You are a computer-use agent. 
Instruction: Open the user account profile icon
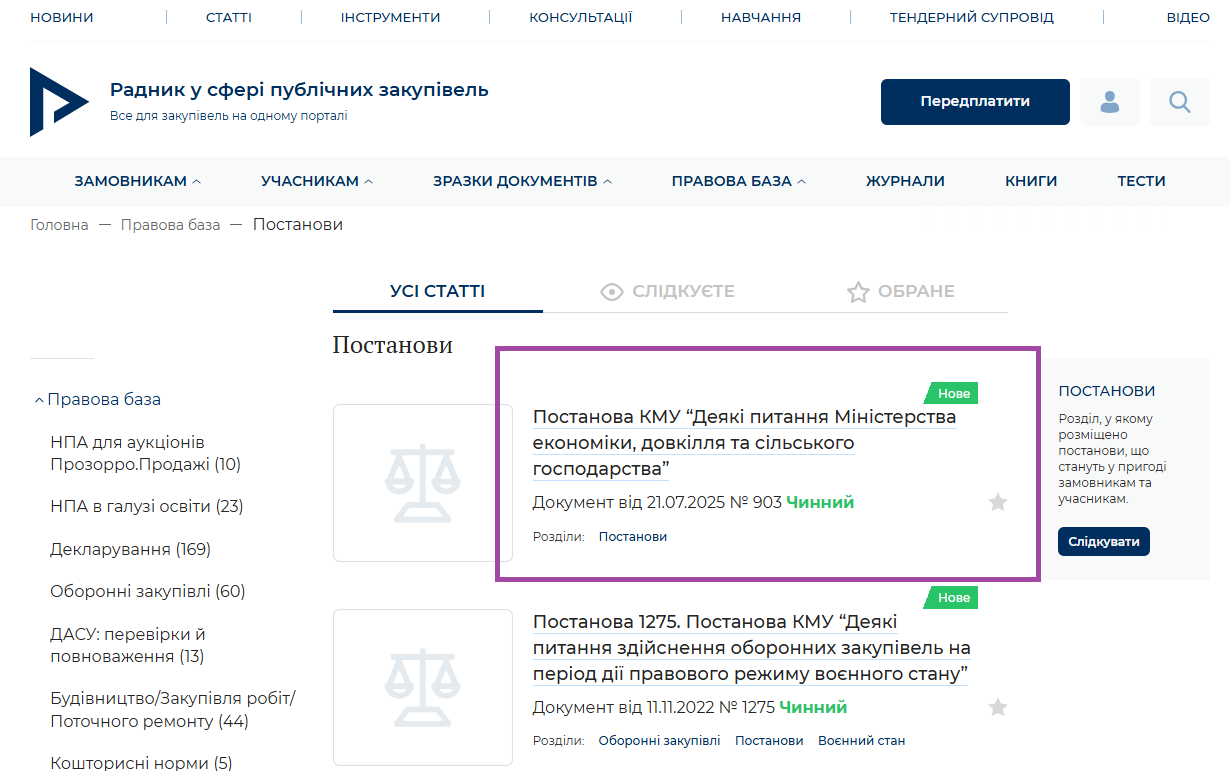click(x=1109, y=102)
